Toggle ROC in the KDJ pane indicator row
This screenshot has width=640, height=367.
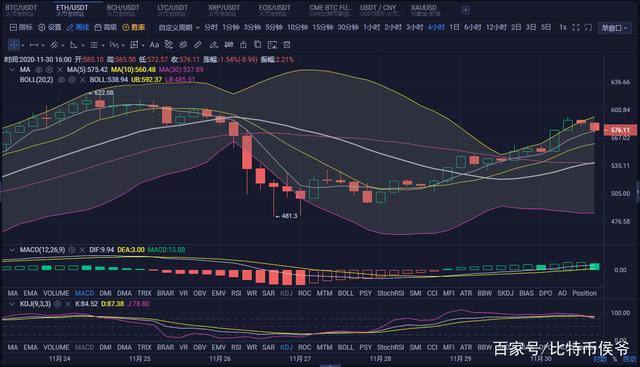point(304,347)
